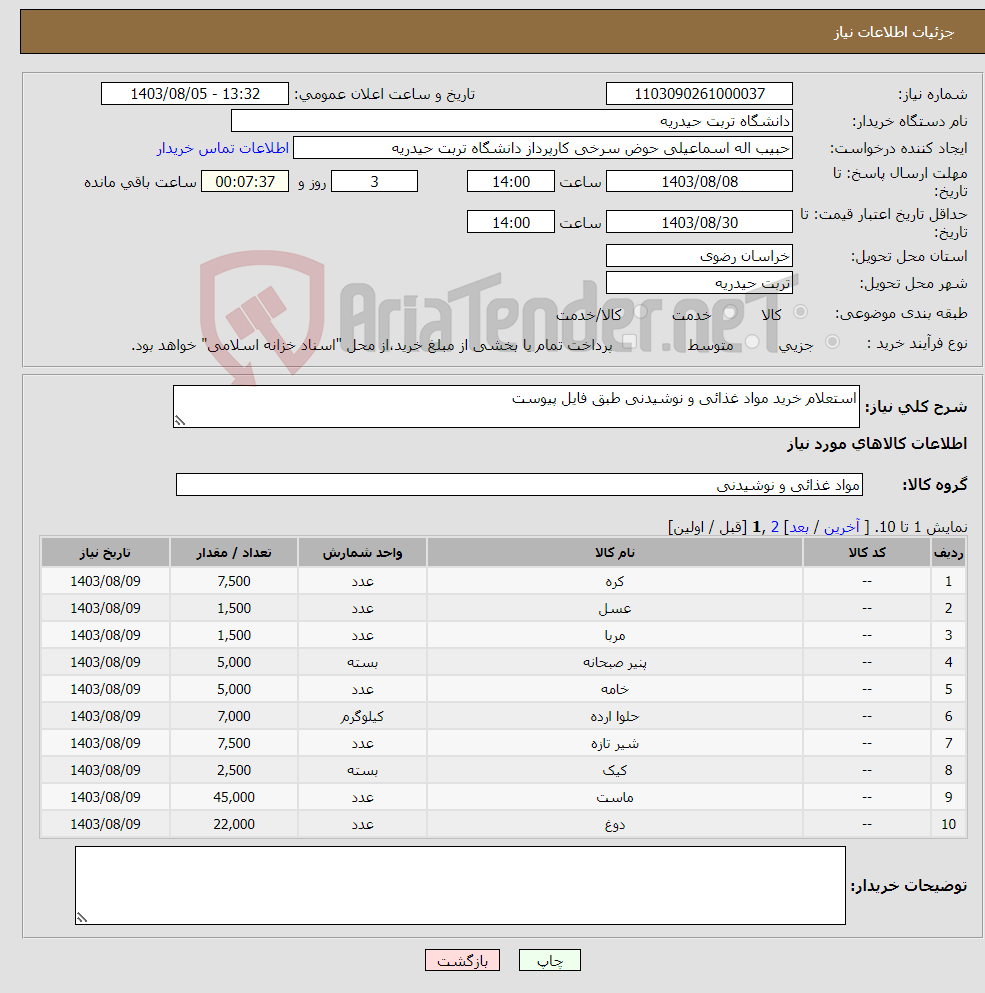Click the delivery province field خراسان رضوی
The width and height of the screenshot is (985, 993).
click(x=699, y=256)
